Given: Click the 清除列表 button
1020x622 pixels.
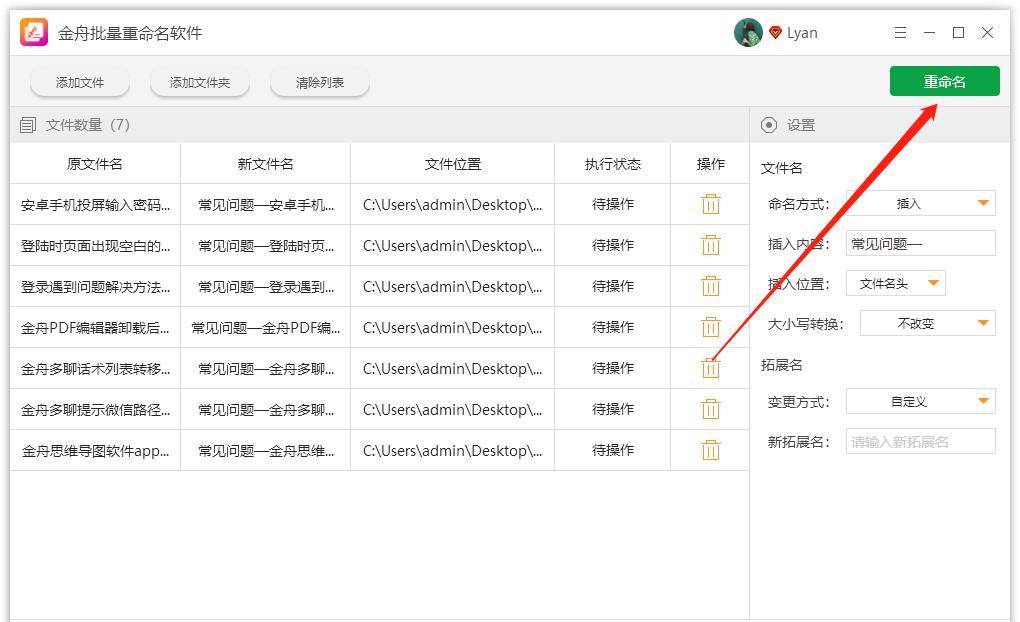Looking at the screenshot, I should click(x=320, y=83).
